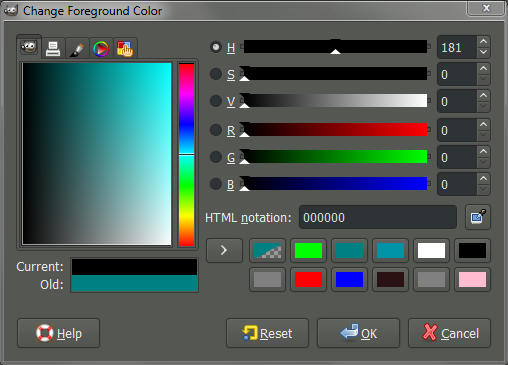Switch to the color Wheel tab
This screenshot has height=365, width=508.
coord(101,49)
